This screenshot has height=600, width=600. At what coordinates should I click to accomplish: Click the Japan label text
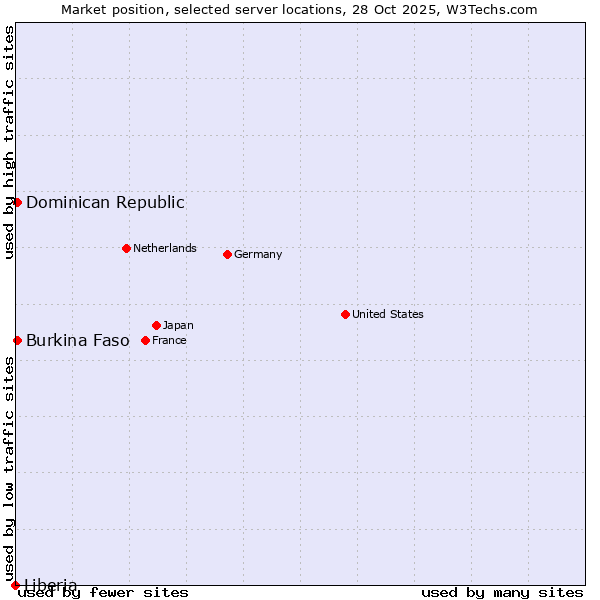coord(178,325)
